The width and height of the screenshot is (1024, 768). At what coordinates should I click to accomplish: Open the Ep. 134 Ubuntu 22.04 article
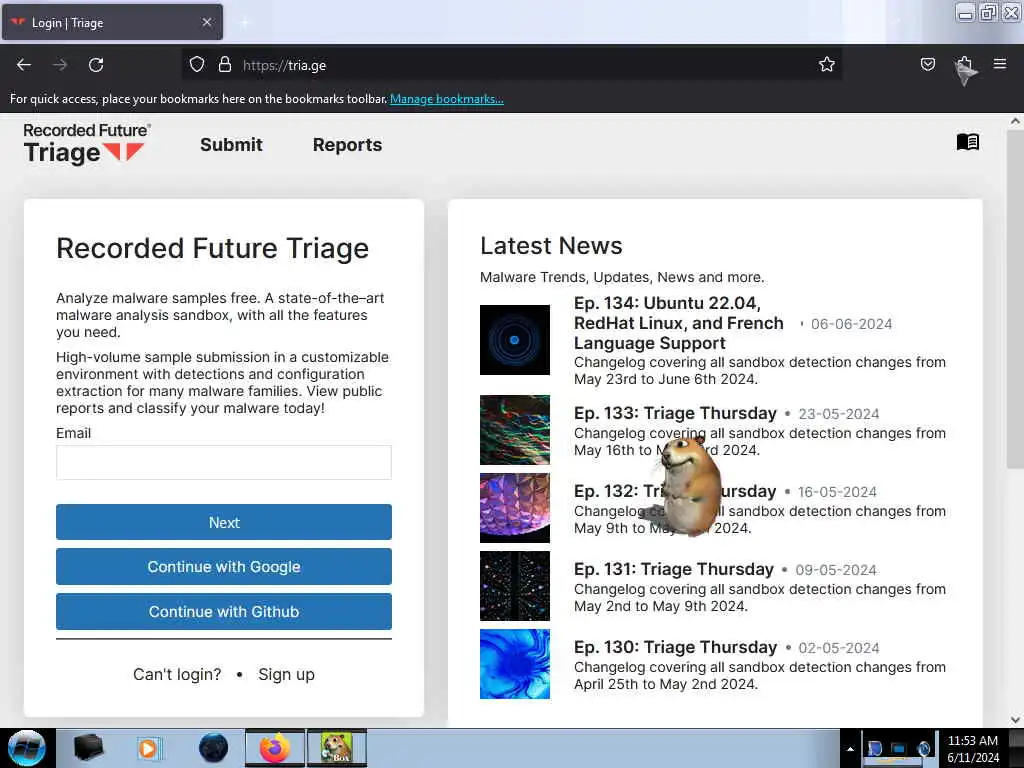pos(679,323)
